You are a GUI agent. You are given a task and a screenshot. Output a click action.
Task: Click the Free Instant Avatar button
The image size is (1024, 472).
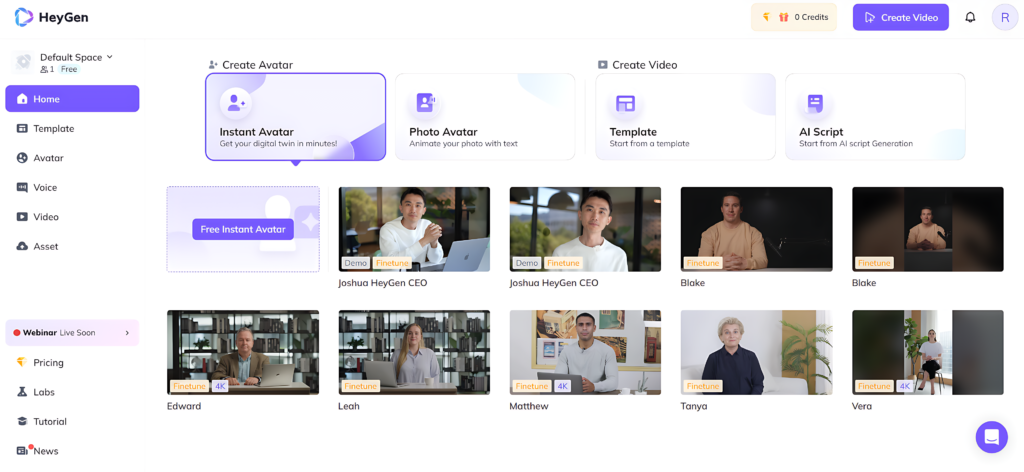tap(243, 229)
